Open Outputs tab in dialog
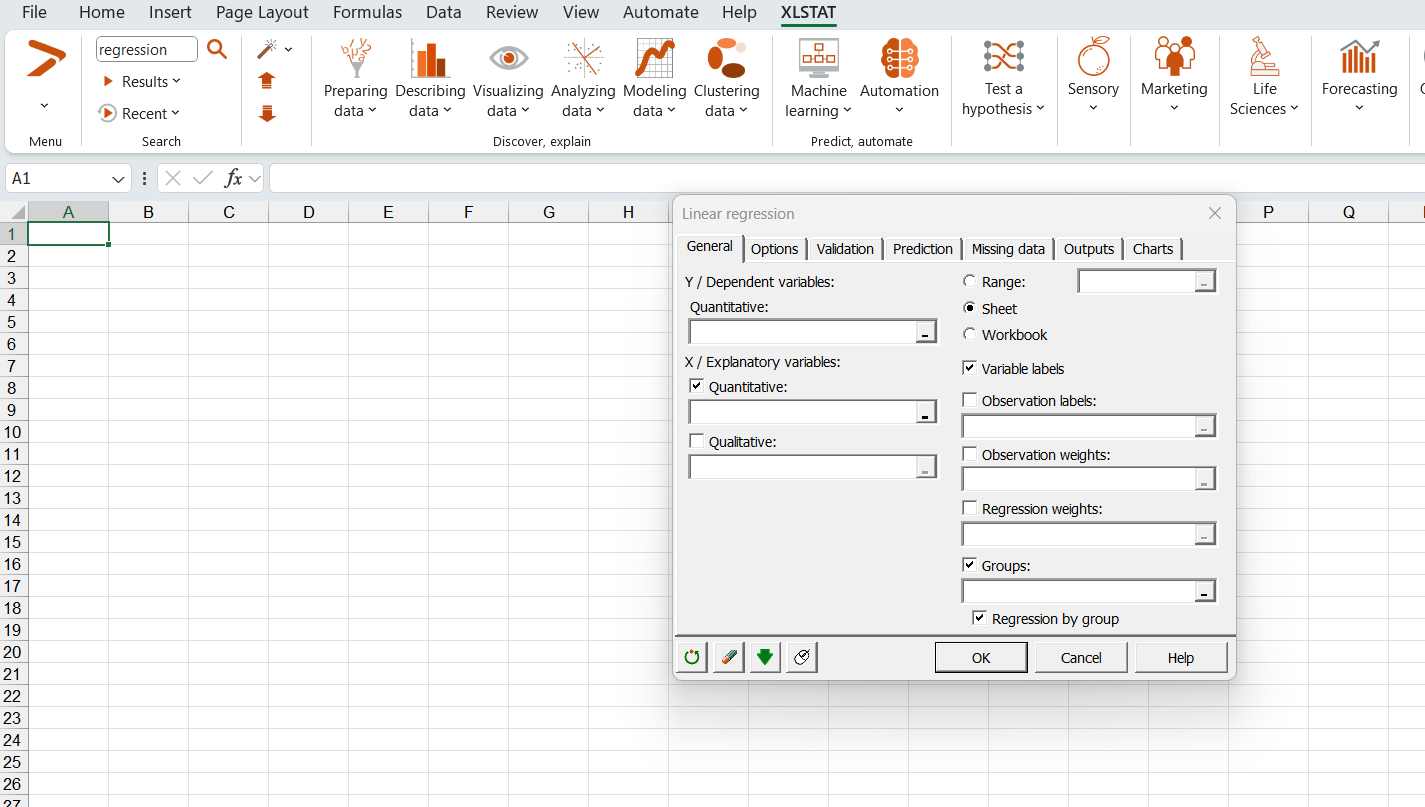The height and width of the screenshot is (807, 1425). (x=1089, y=249)
